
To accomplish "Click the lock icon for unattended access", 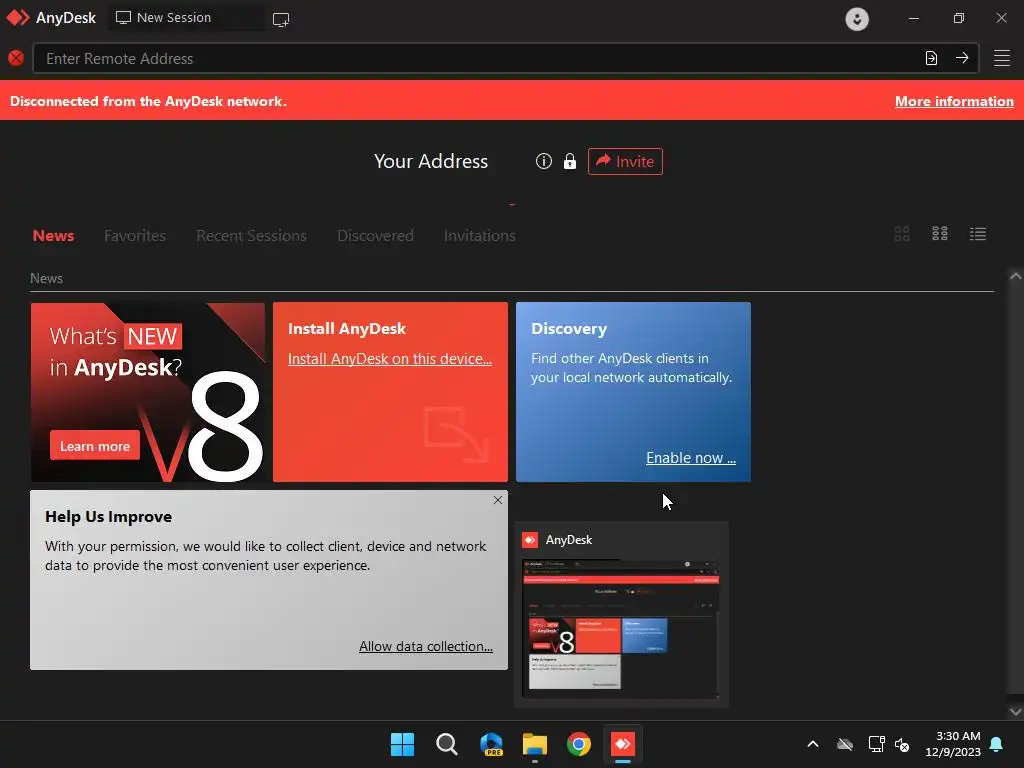I will [x=569, y=161].
